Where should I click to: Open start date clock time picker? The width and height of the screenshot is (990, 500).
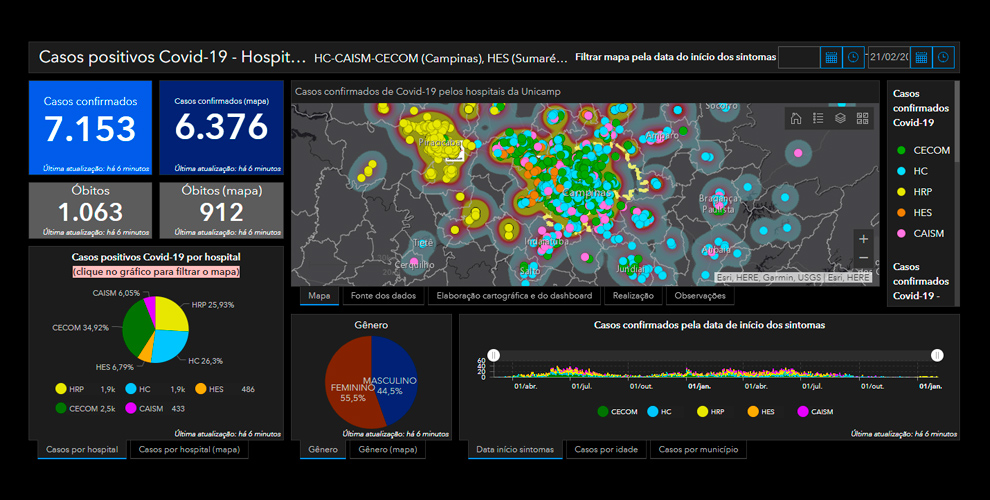(853, 58)
